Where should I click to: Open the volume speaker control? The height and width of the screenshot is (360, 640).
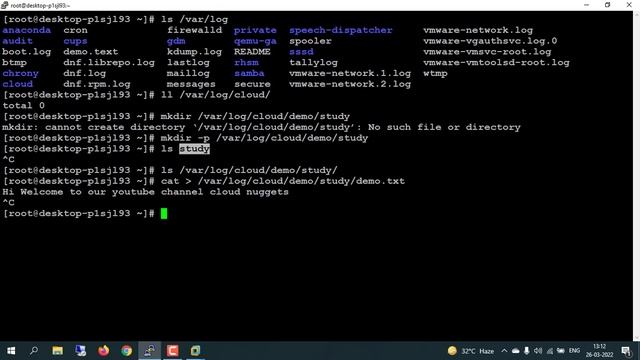(x=538, y=351)
